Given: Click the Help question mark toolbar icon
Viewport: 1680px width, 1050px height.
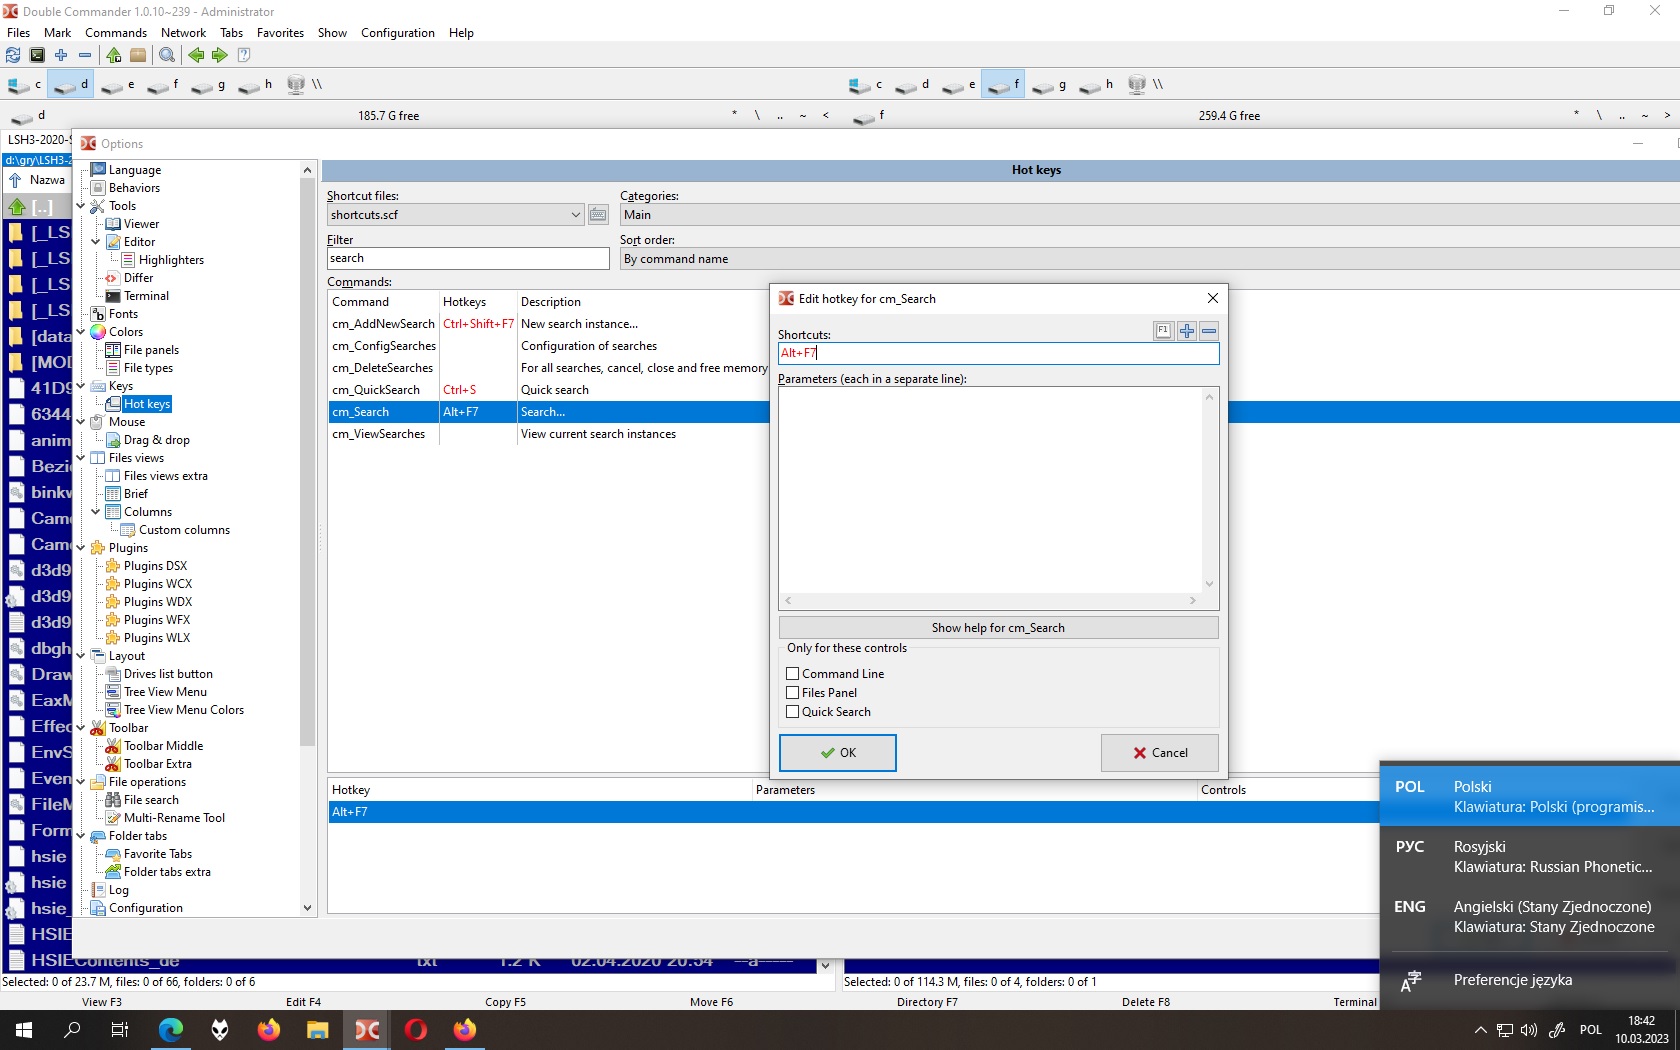Looking at the screenshot, I should point(244,56).
